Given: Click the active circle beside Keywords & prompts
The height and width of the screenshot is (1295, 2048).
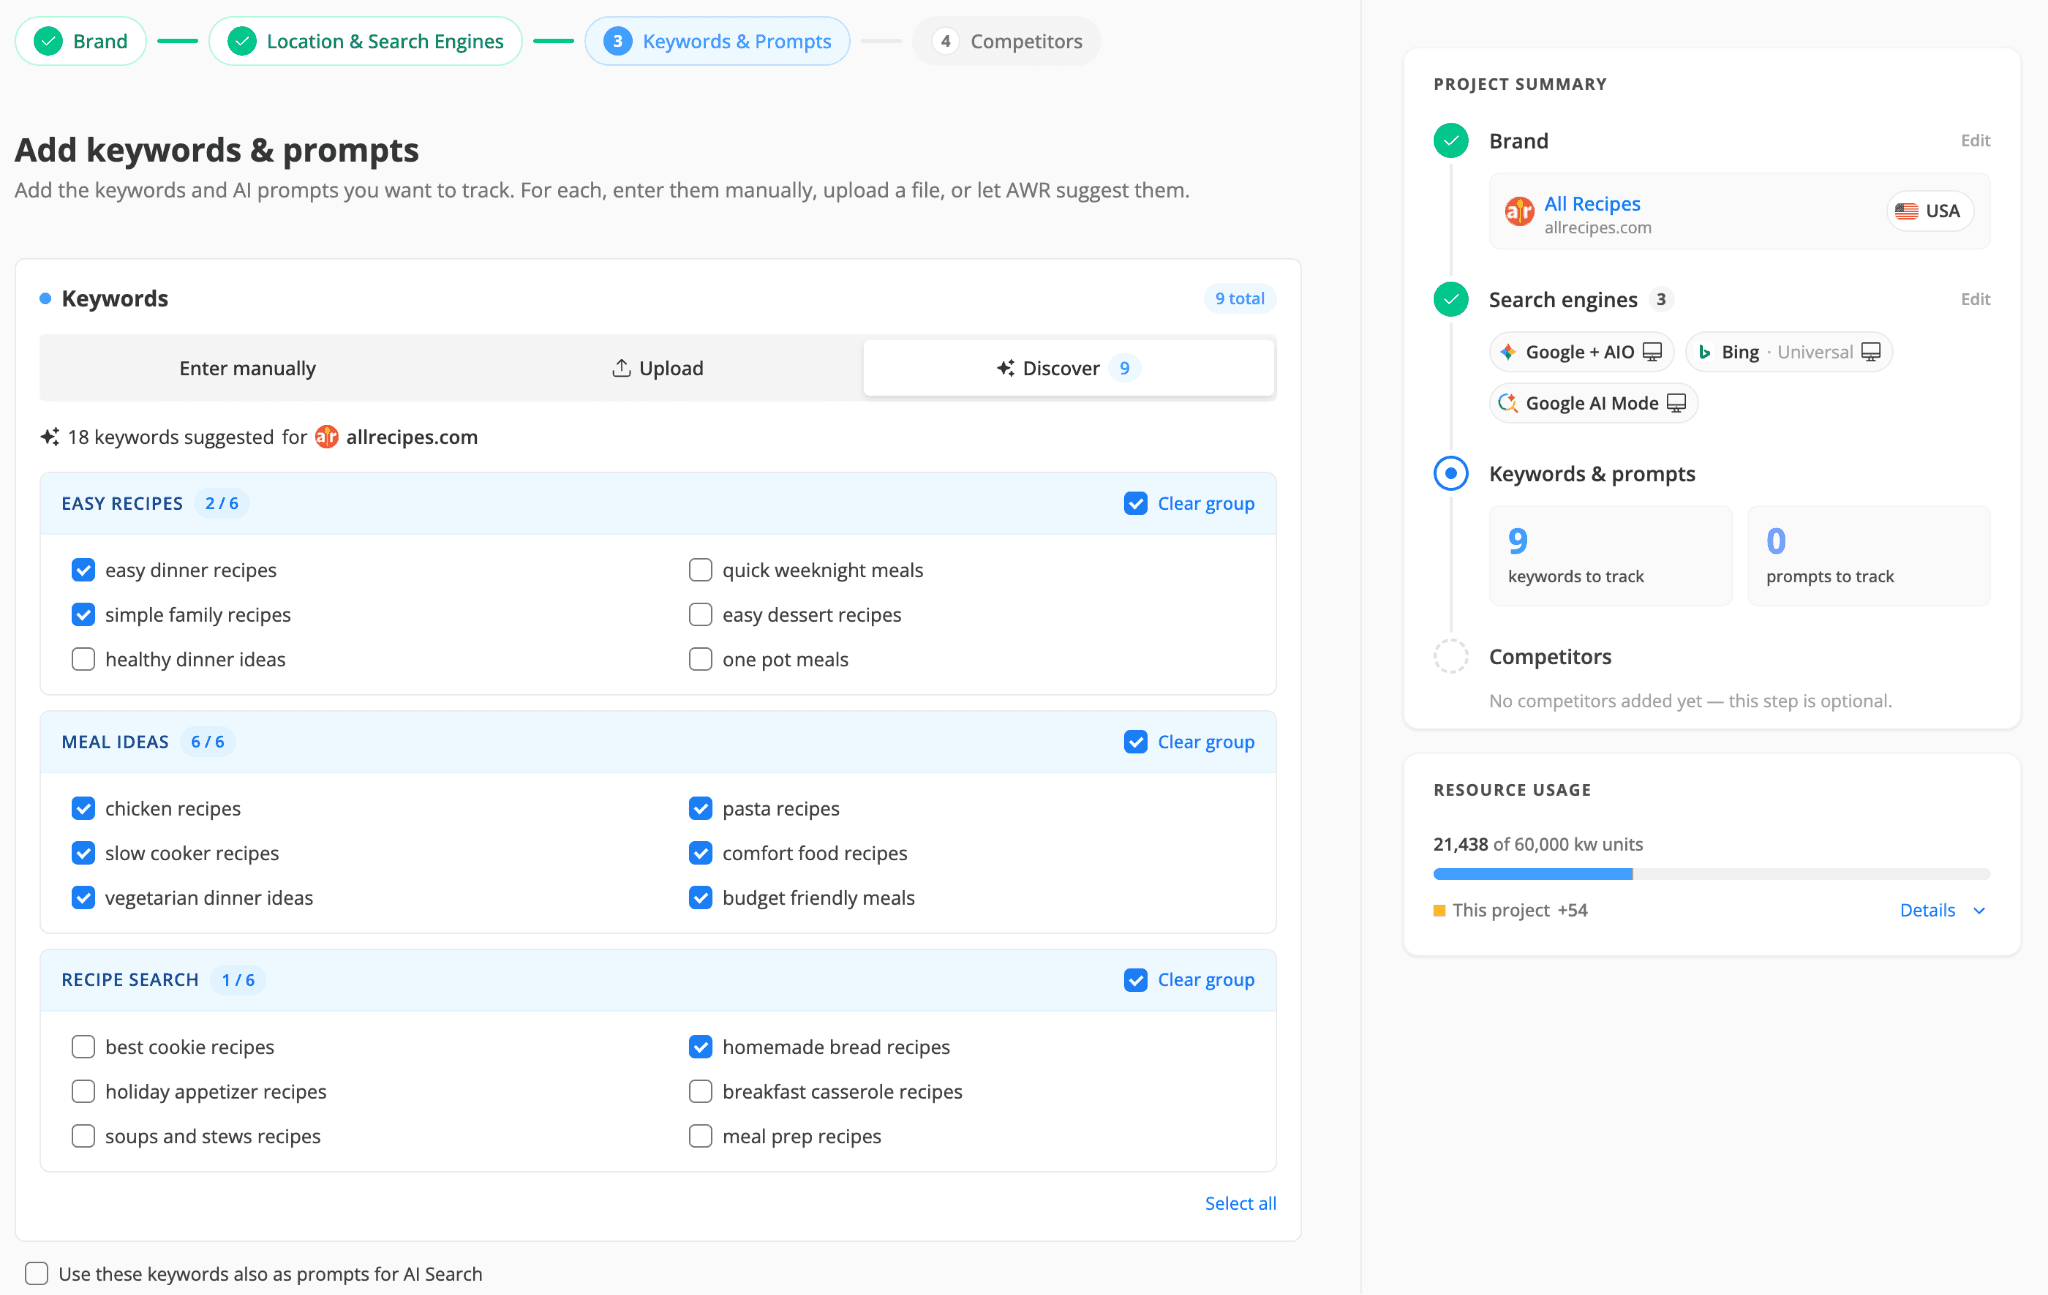Looking at the screenshot, I should pos(1451,474).
